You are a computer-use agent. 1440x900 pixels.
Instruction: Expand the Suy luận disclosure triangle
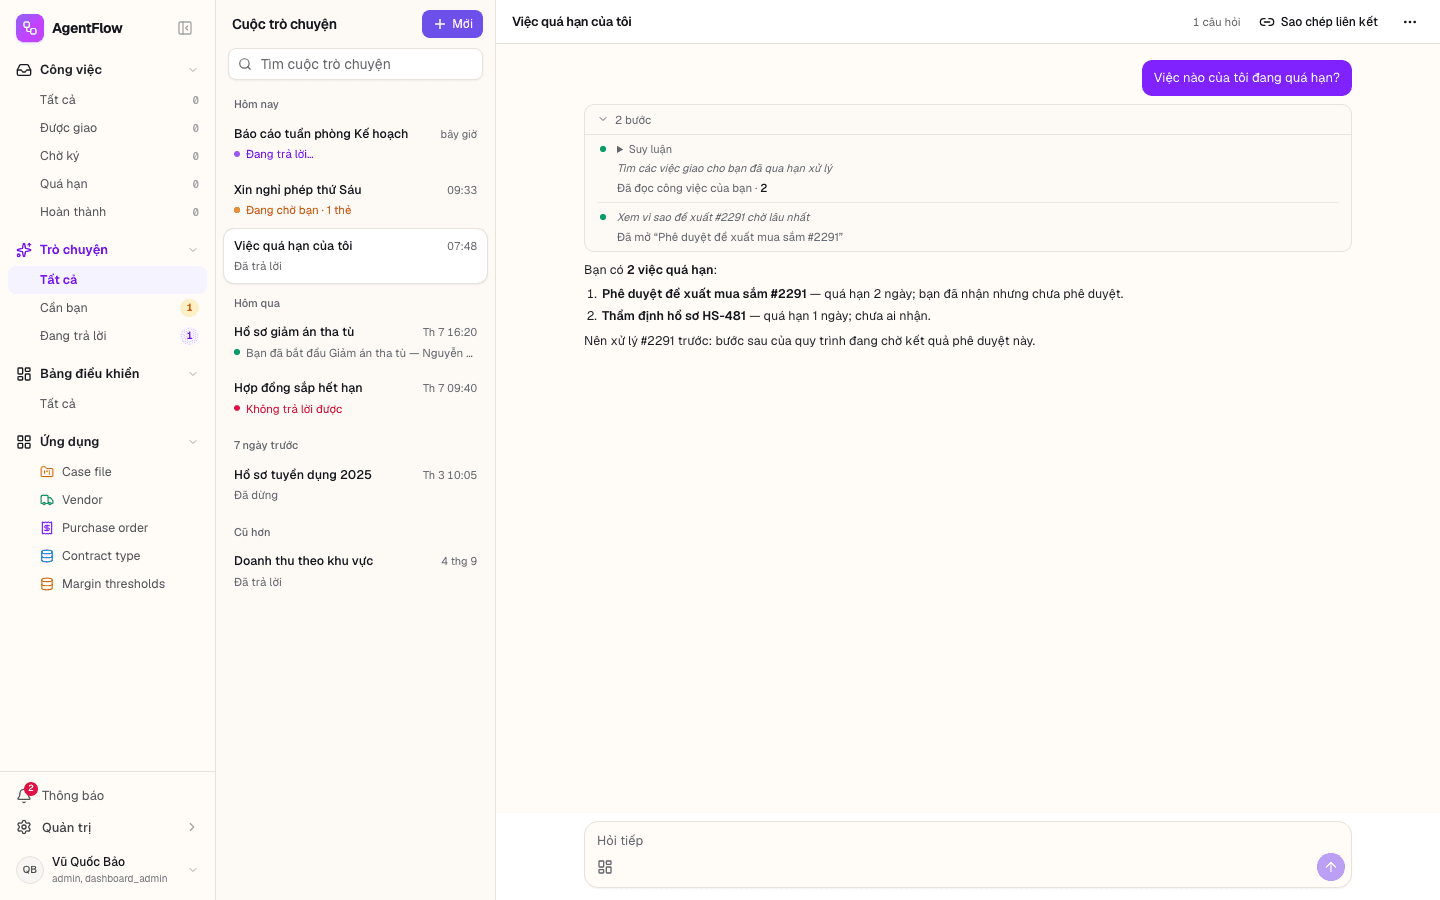pos(620,149)
